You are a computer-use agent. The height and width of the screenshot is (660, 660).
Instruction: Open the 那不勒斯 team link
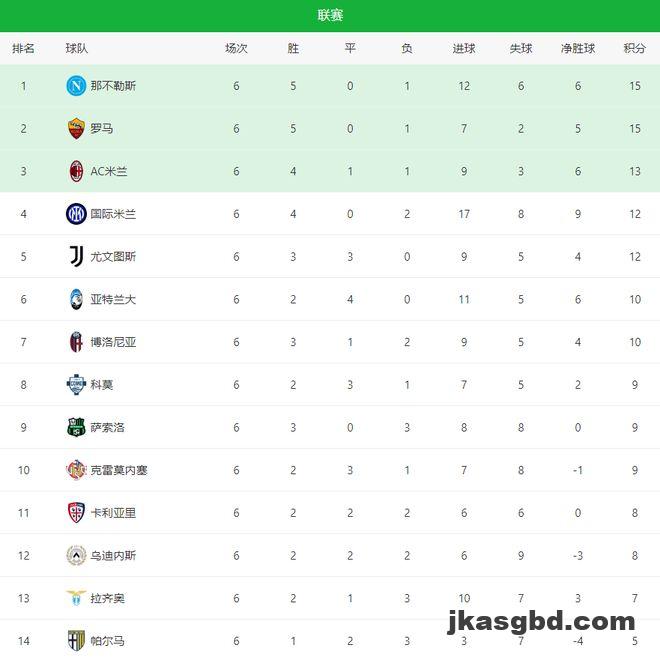pyautogui.click(x=113, y=86)
